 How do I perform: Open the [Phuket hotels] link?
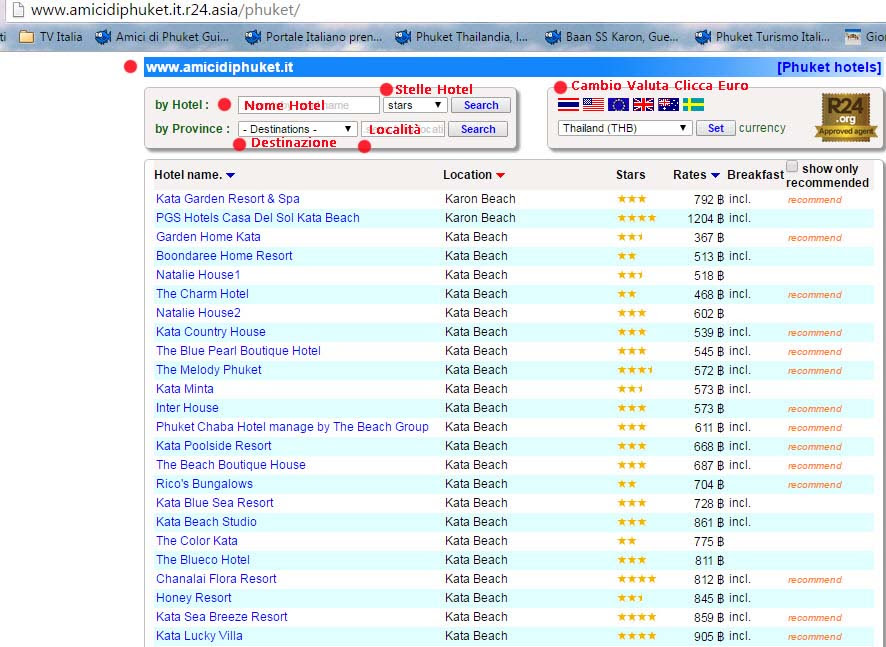(x=829, y=67)
